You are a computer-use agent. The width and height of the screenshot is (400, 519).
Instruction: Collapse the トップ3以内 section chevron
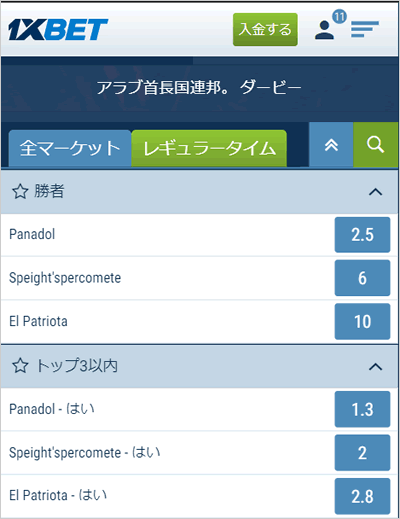tap(376, 367)
